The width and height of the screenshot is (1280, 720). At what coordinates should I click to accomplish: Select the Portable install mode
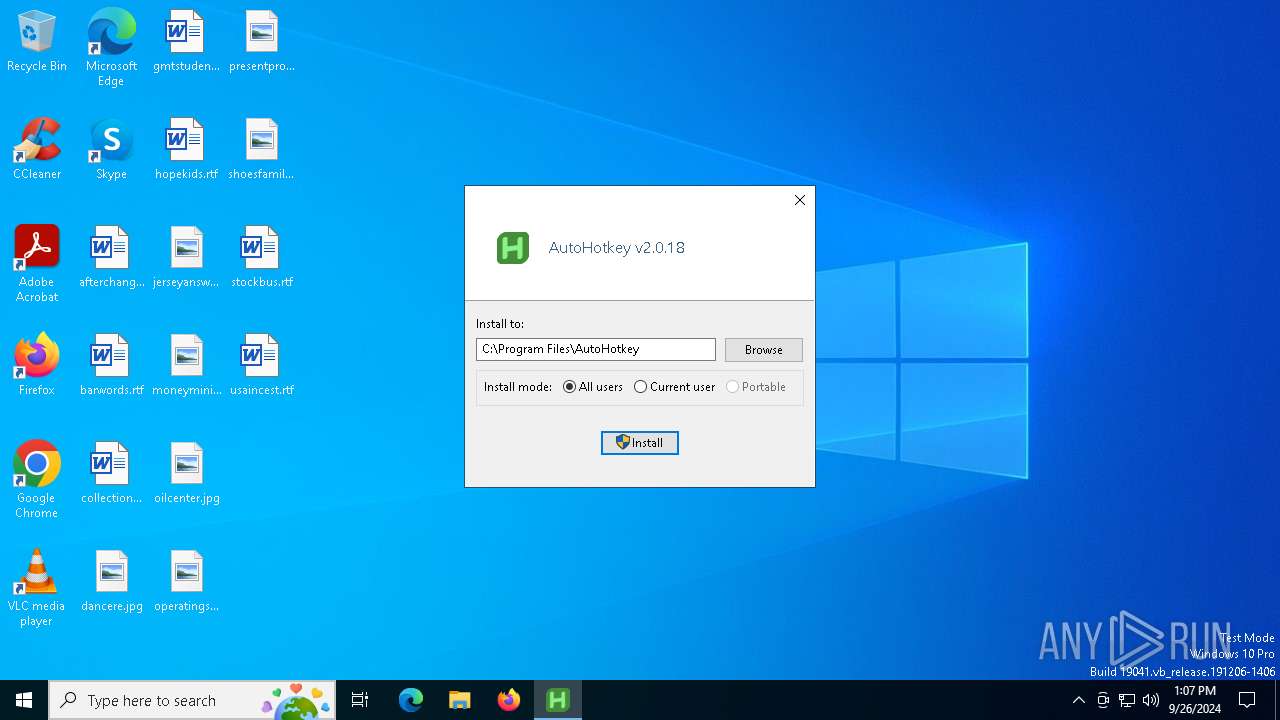pos(756,387)
